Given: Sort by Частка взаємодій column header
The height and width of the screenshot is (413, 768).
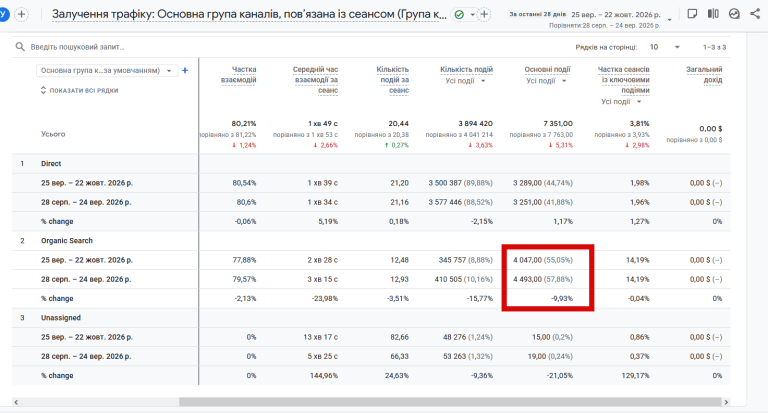Looking at the screenshot, I should (x=239, y=74).
